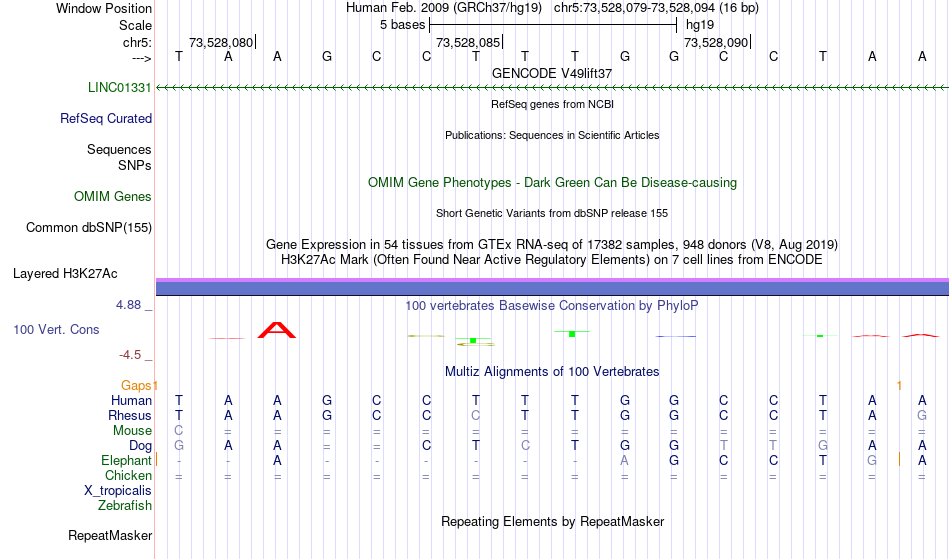Viewport: 950px width, 559px height.
Task: Click the chr5 coordinate range header text
Action: pyautogui.click(x=656, y=8)
